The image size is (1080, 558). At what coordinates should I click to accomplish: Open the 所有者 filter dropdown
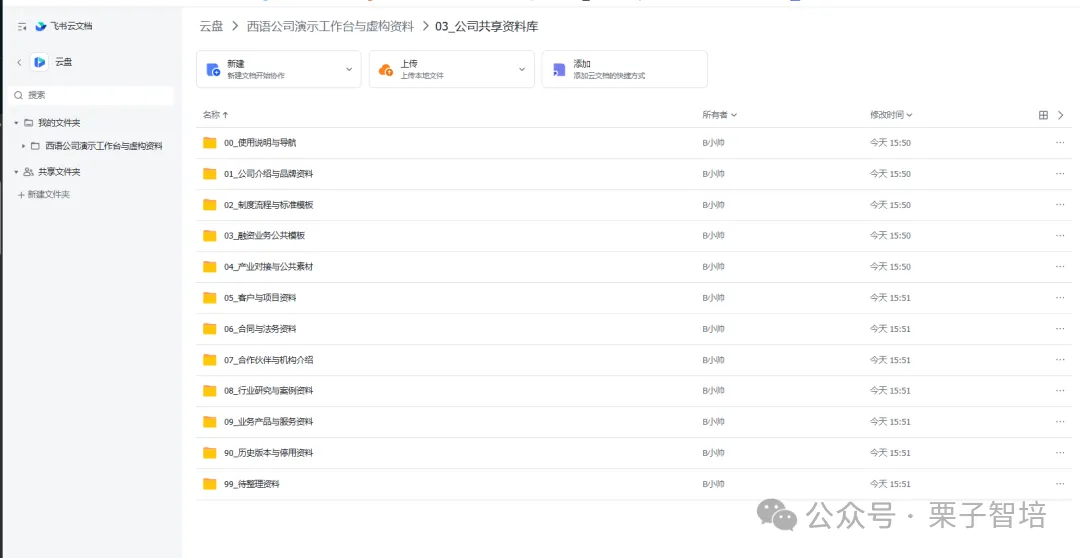coord(720,115)
